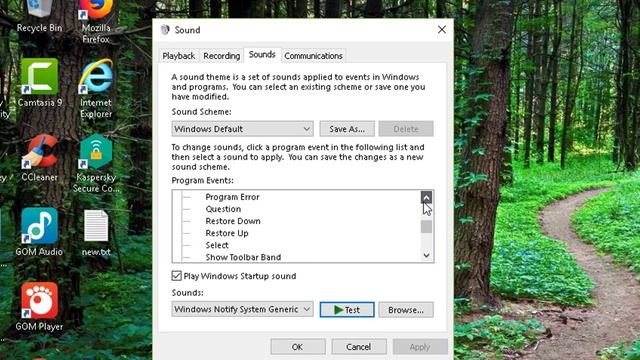
Task: Click the Browse... button
Action: point(406,310)
